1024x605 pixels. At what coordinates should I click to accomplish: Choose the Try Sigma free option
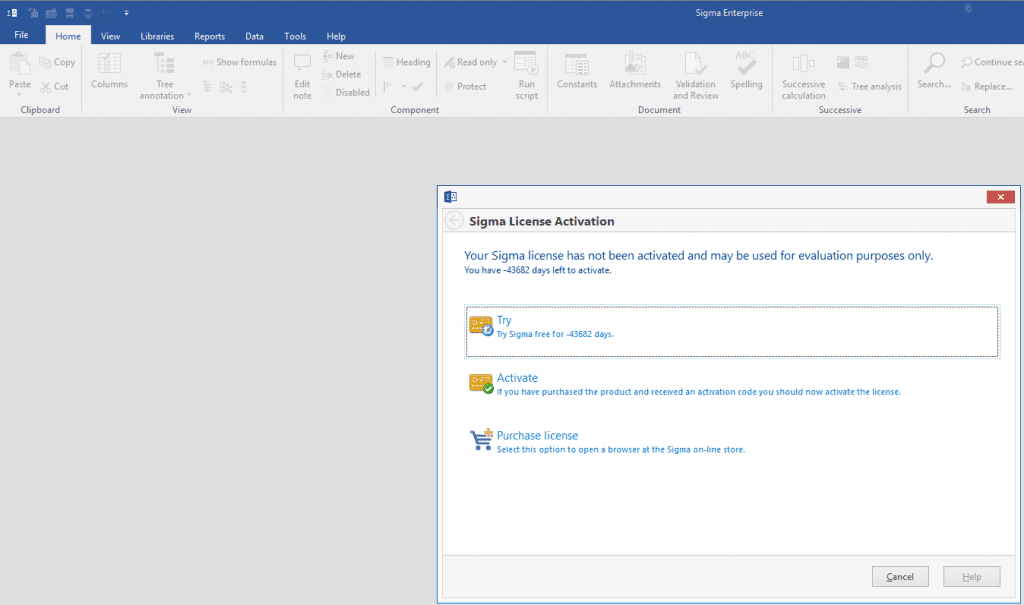point(504,321)
